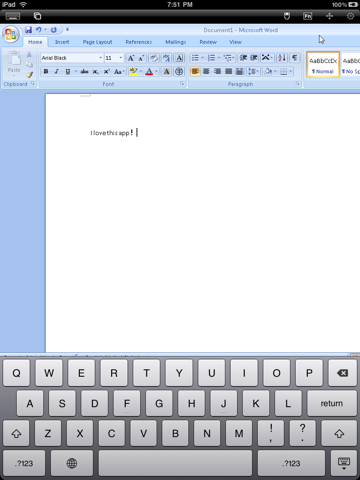Open the Home ribbon tab

click(35, 42)
